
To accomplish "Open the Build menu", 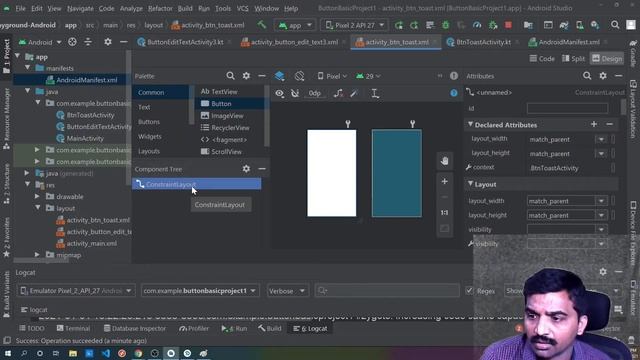I will [x=185, y=8].
